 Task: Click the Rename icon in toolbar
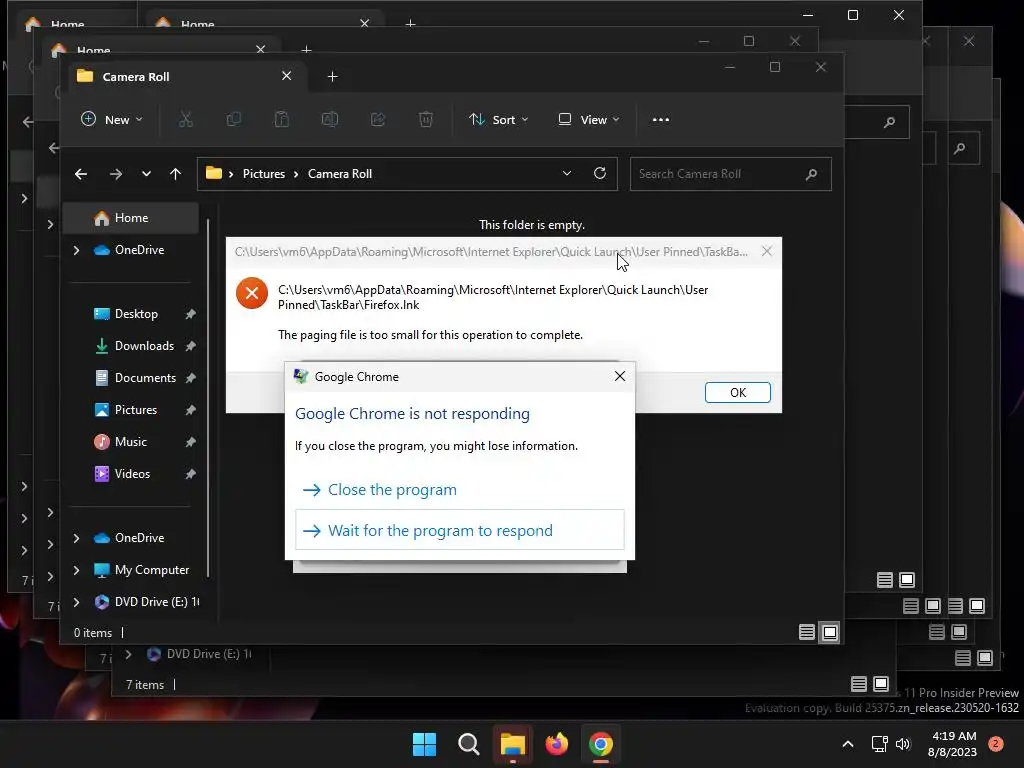(330, 120)
